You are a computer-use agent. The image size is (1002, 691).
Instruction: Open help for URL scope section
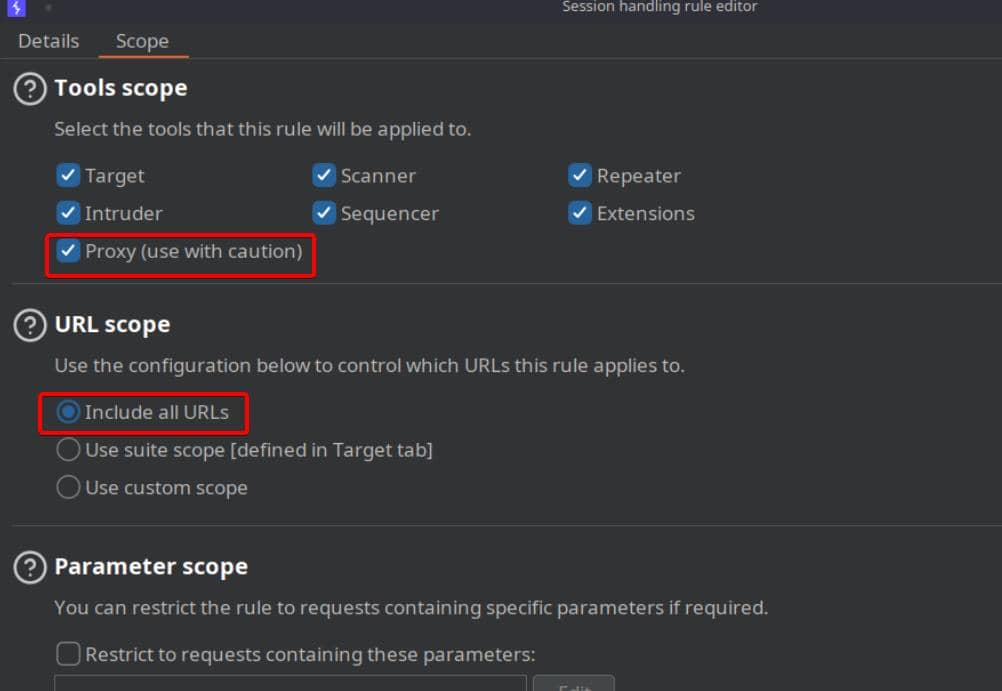point(30,325)
